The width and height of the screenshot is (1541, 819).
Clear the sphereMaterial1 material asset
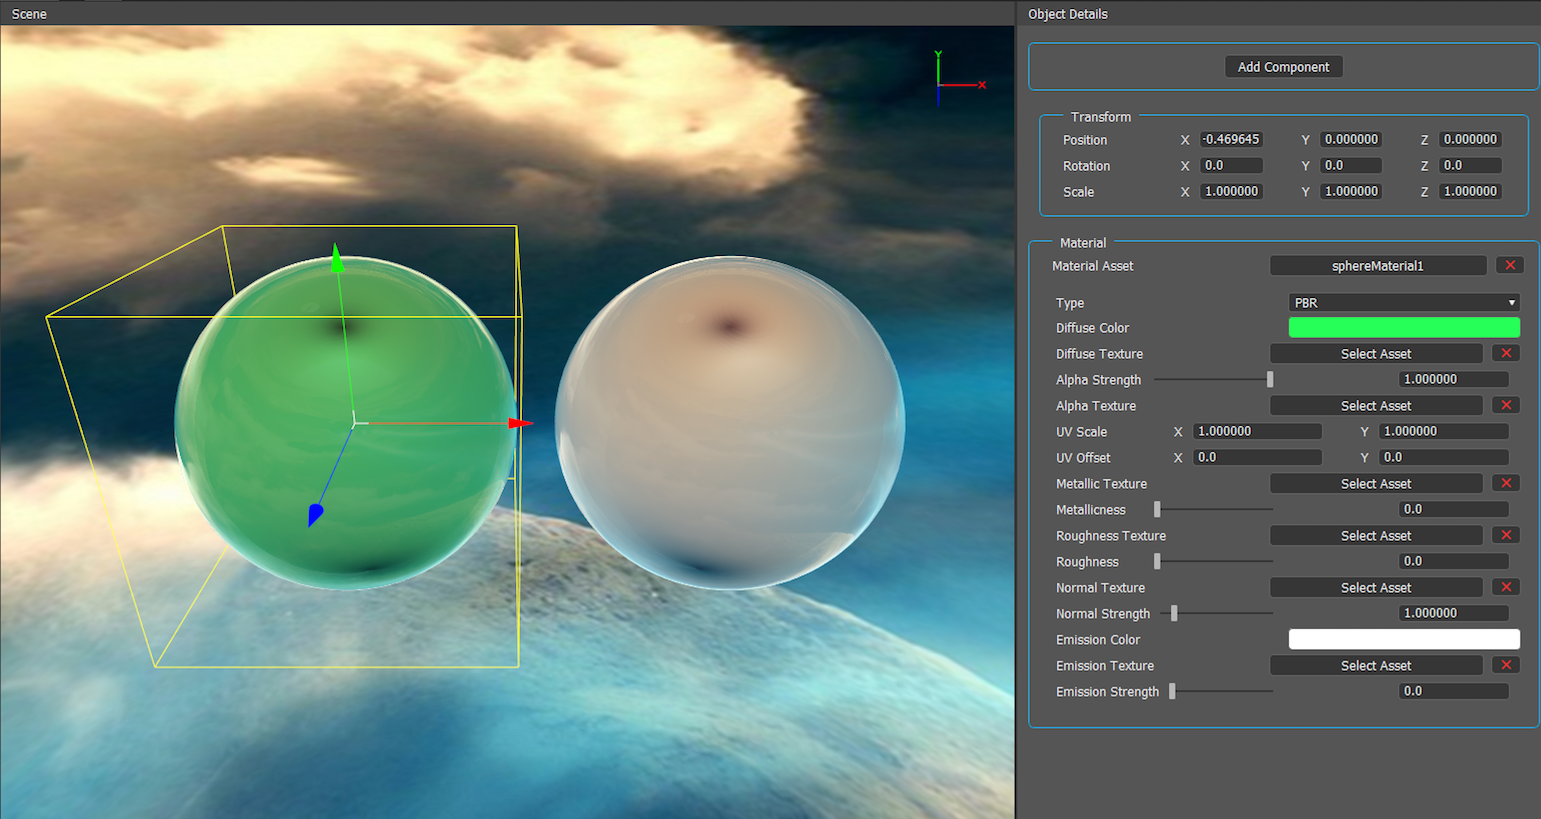(1510, 265)
